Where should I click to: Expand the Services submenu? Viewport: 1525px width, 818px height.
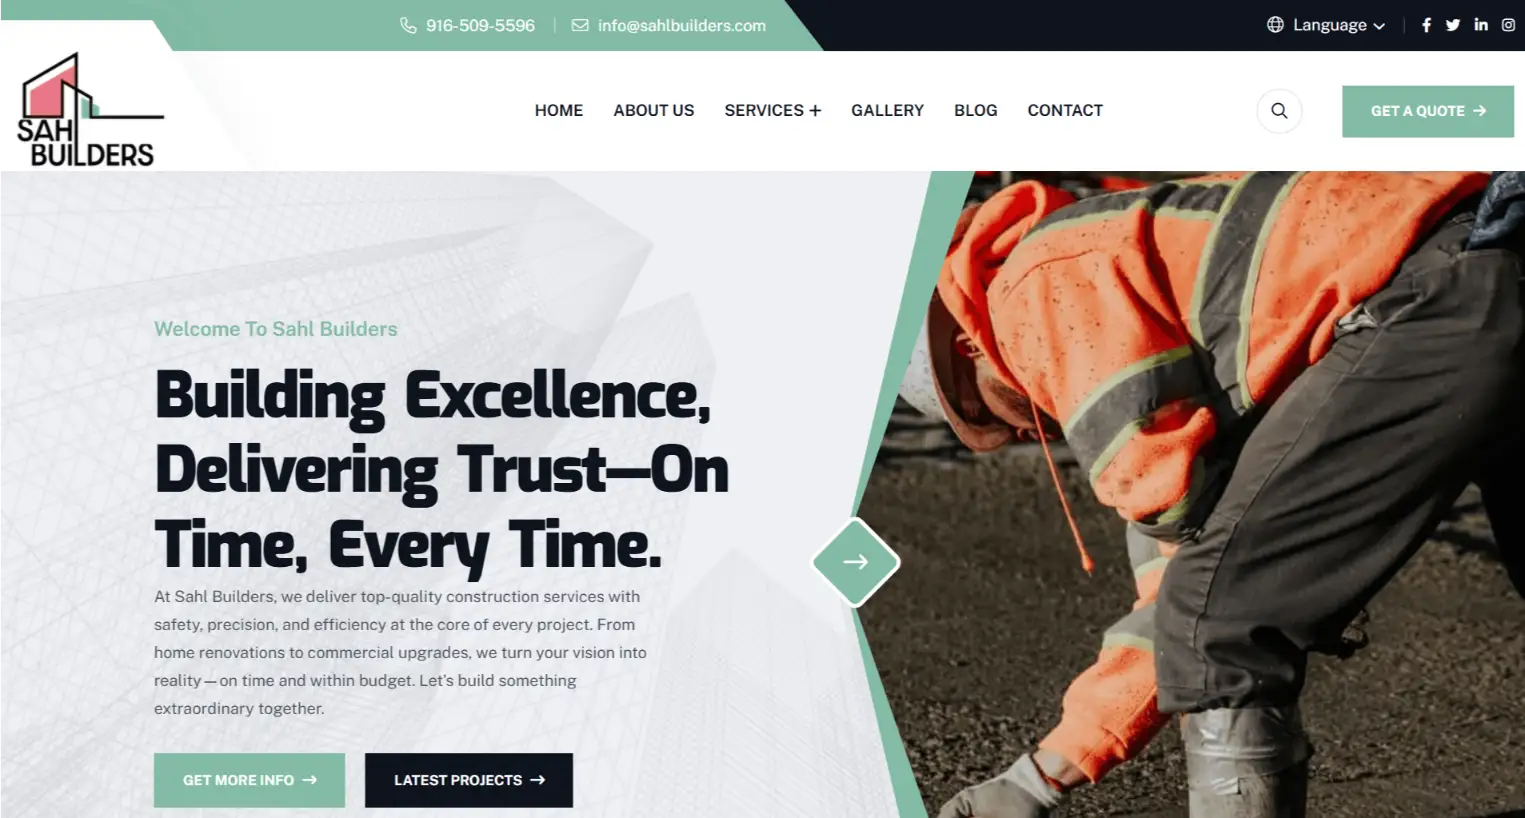pos(772,110)
